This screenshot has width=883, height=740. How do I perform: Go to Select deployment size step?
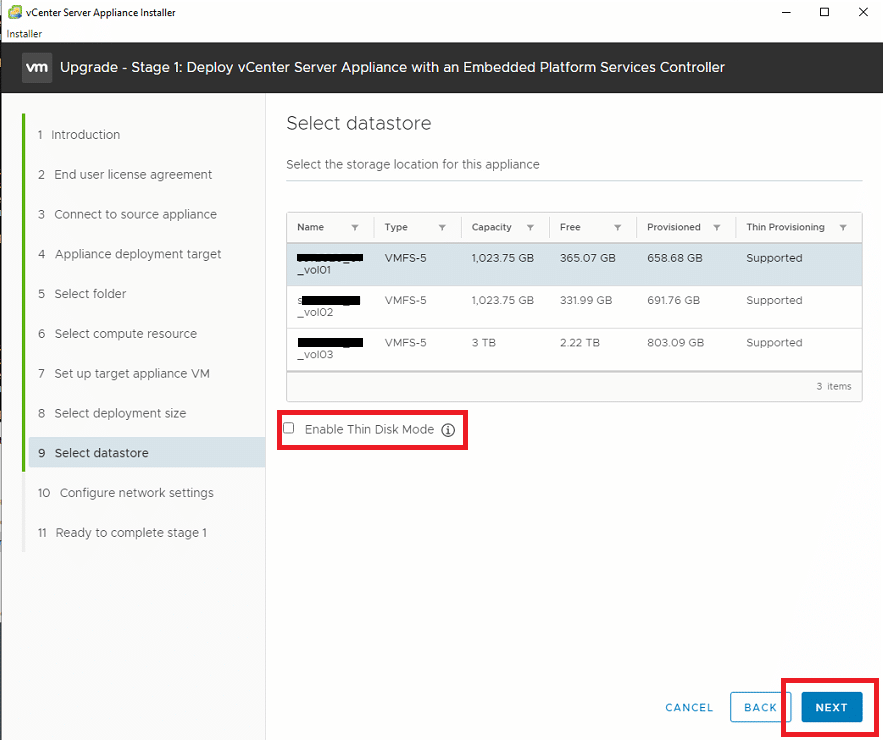point(112,413)
